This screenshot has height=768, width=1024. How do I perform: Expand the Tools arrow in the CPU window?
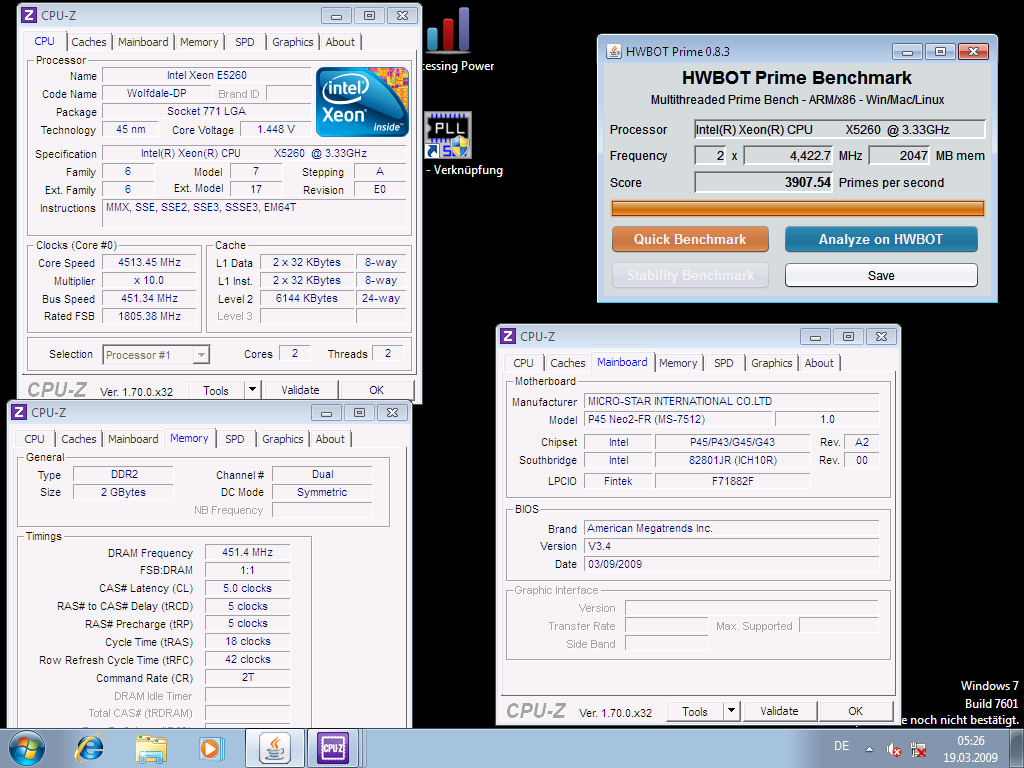click(x=252, y=390)
